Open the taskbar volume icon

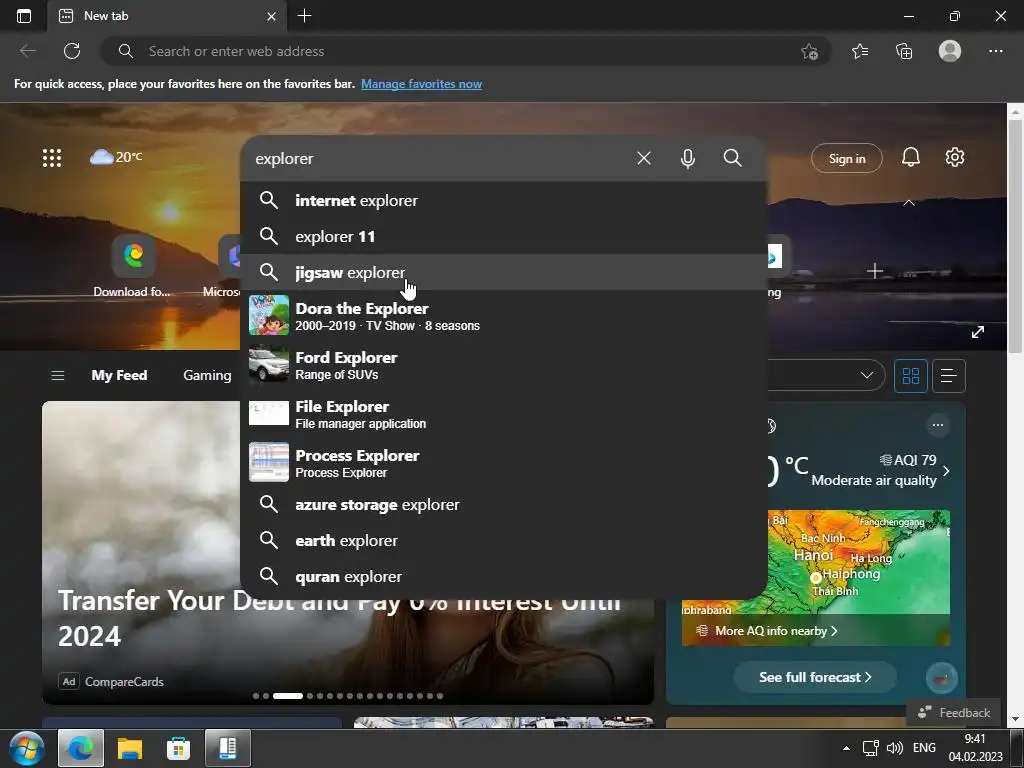pos(895,748)
